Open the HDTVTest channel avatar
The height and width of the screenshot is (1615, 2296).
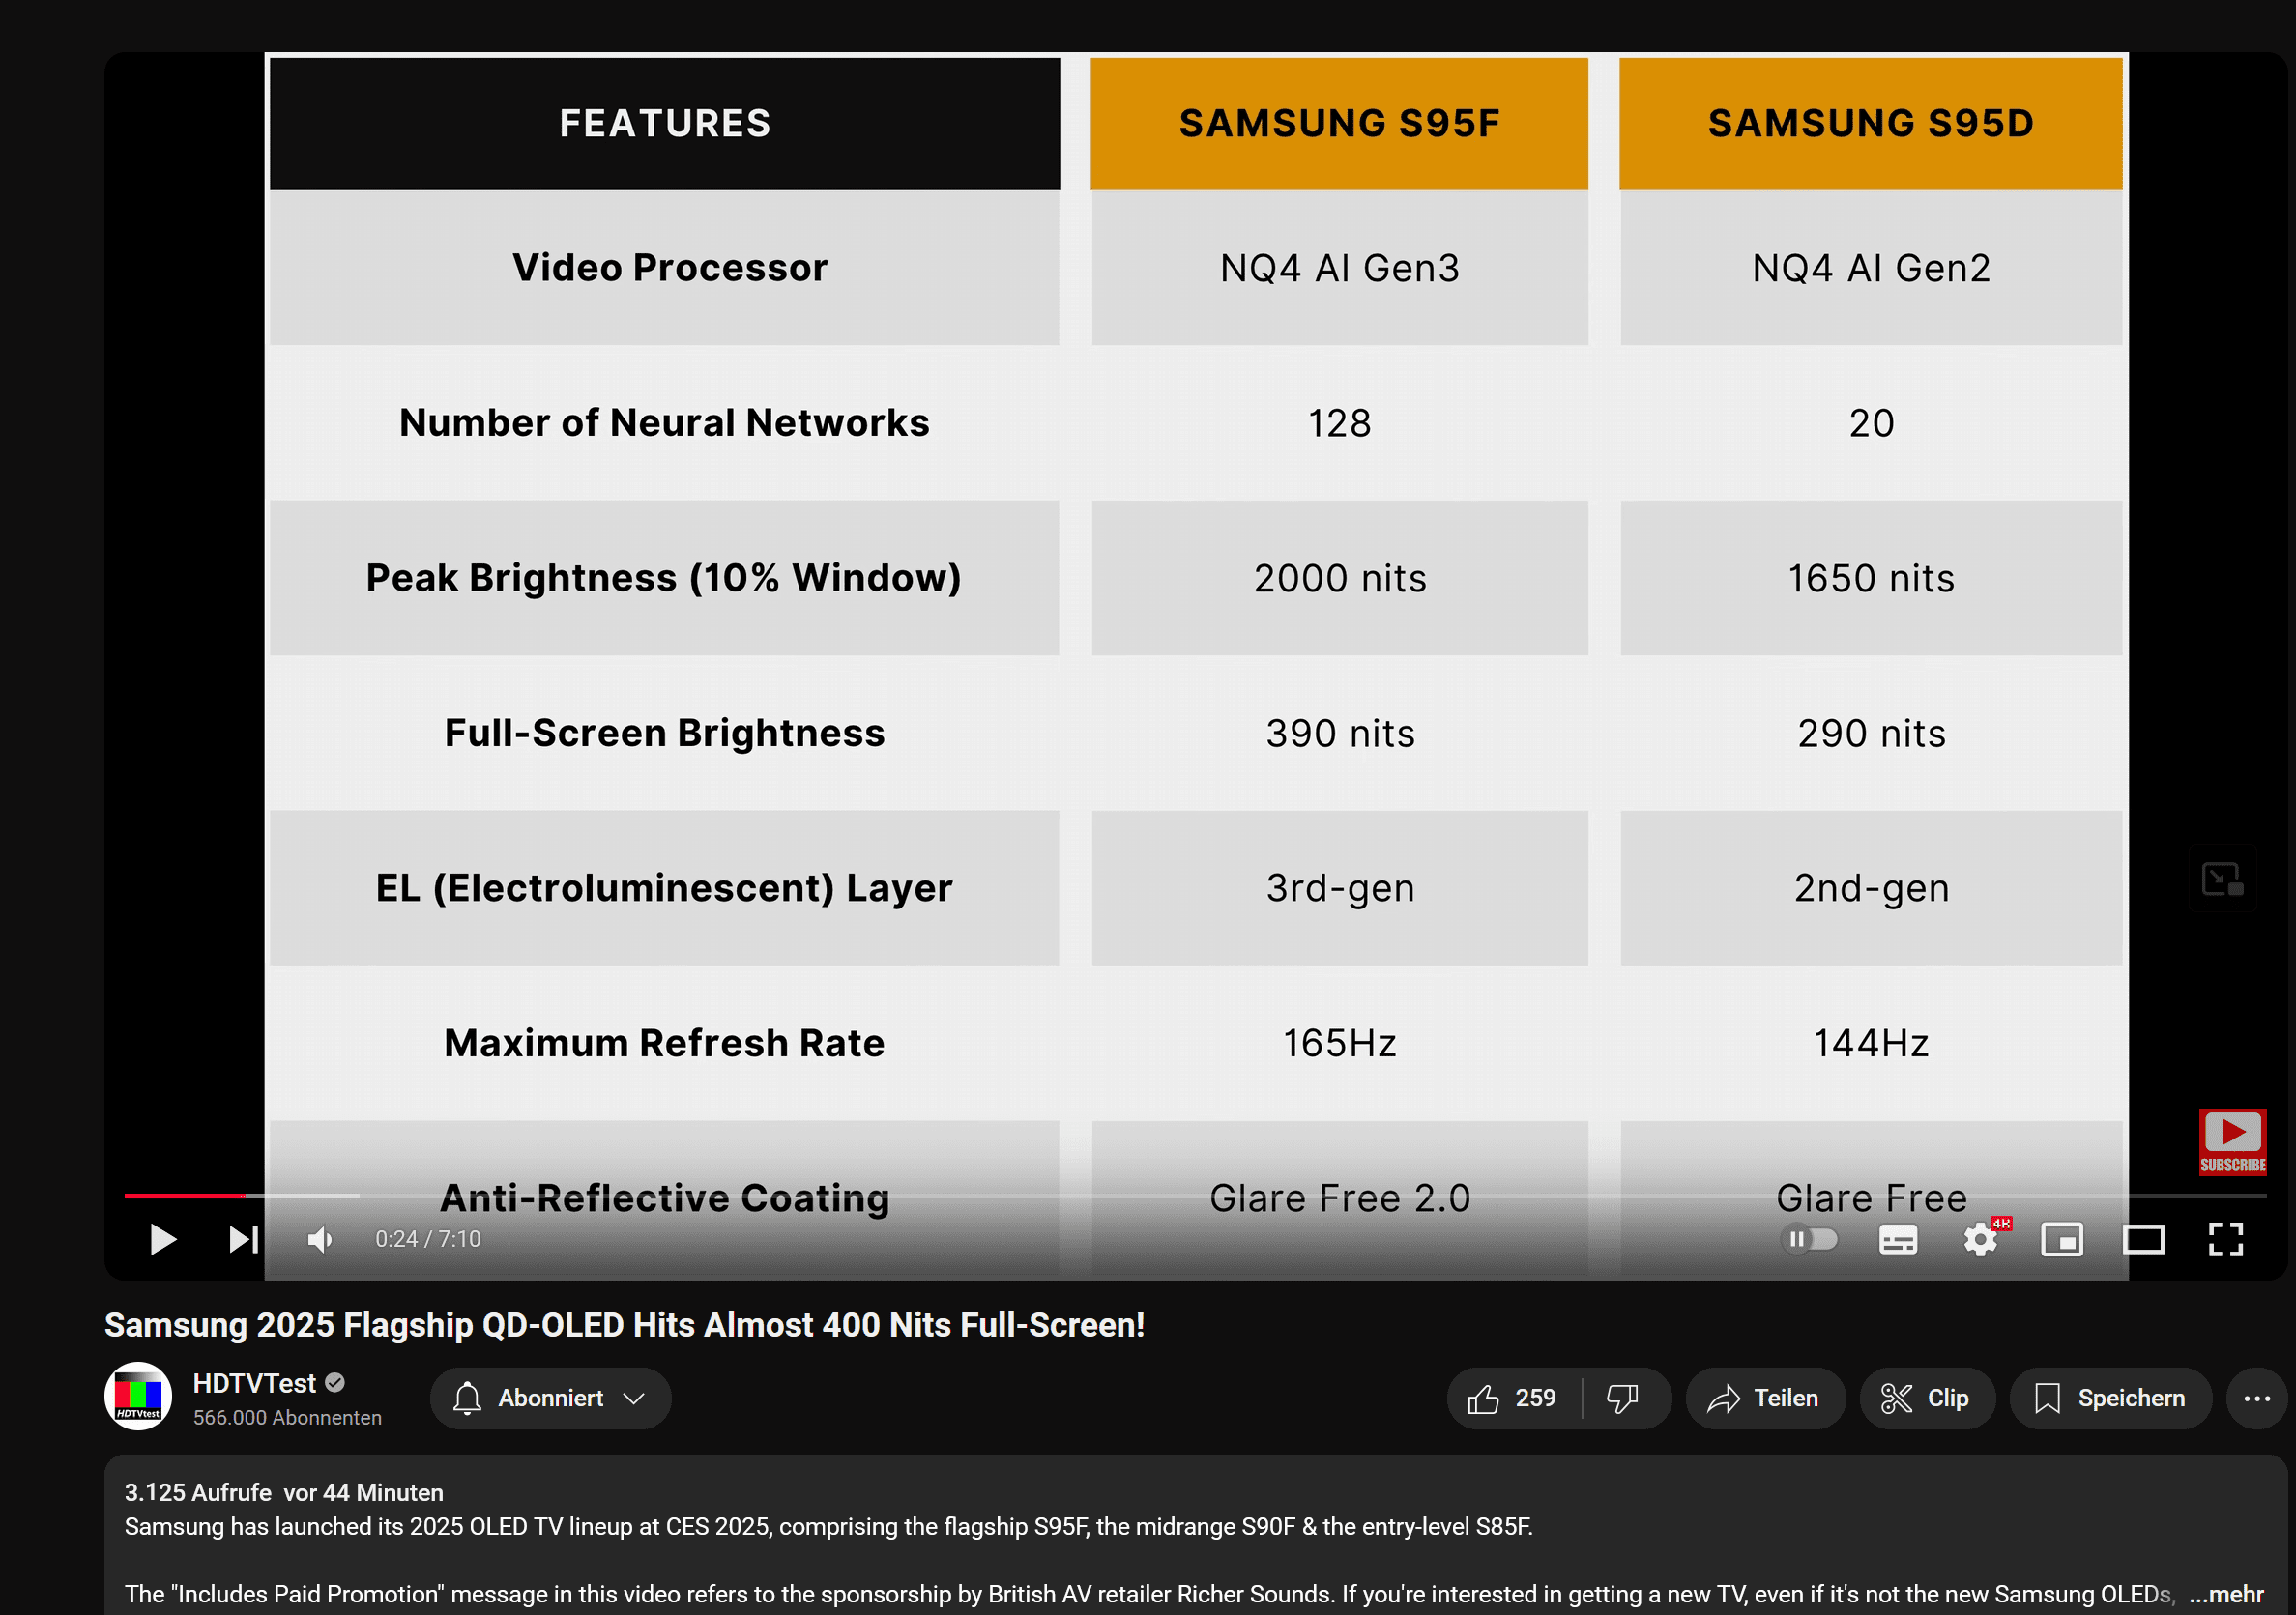click(138, 1396)
